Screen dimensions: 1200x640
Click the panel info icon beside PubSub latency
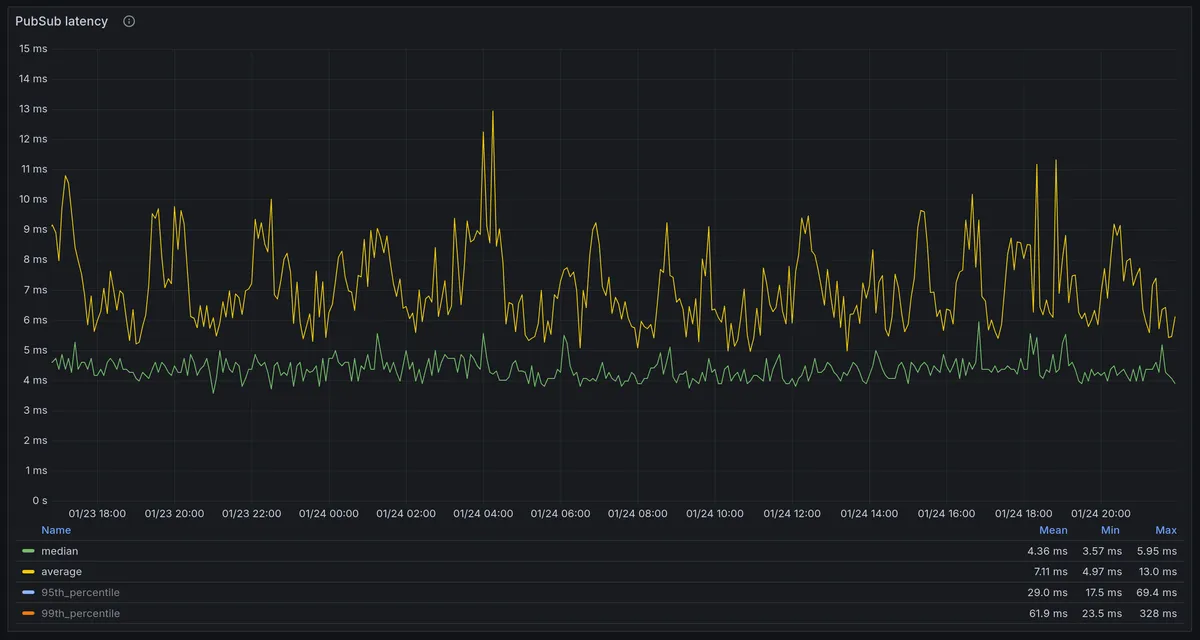(x=129, y=21)
